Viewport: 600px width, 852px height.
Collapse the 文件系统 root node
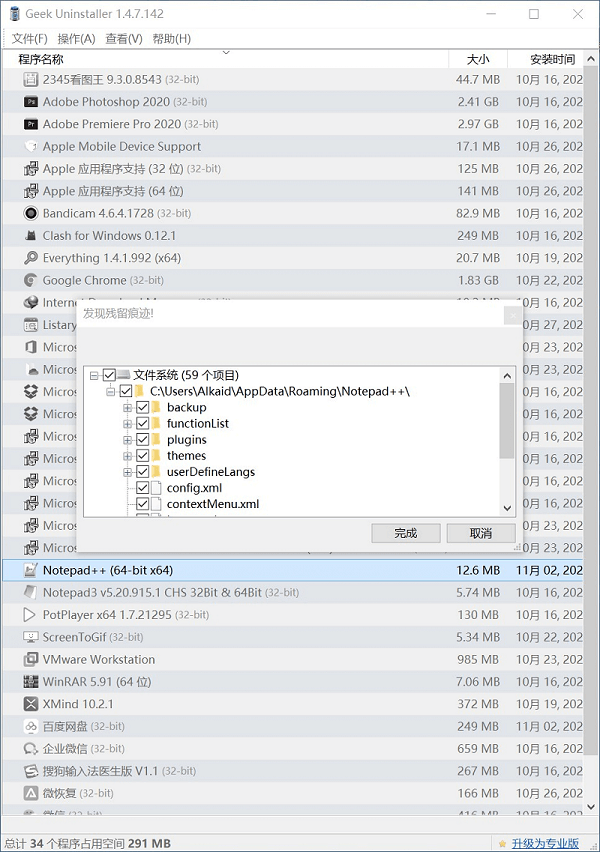click(x=94, y=375)
